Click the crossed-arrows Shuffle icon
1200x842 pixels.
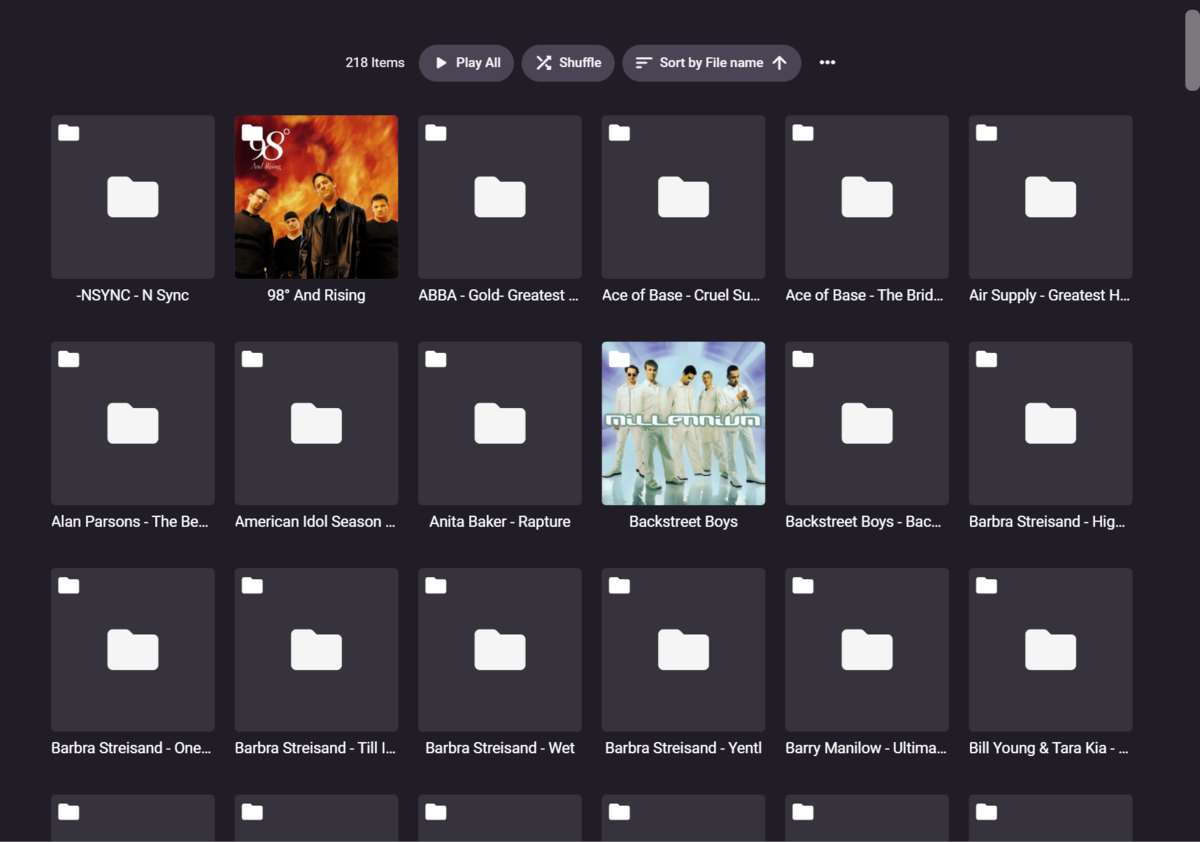(x=543, y=62)
